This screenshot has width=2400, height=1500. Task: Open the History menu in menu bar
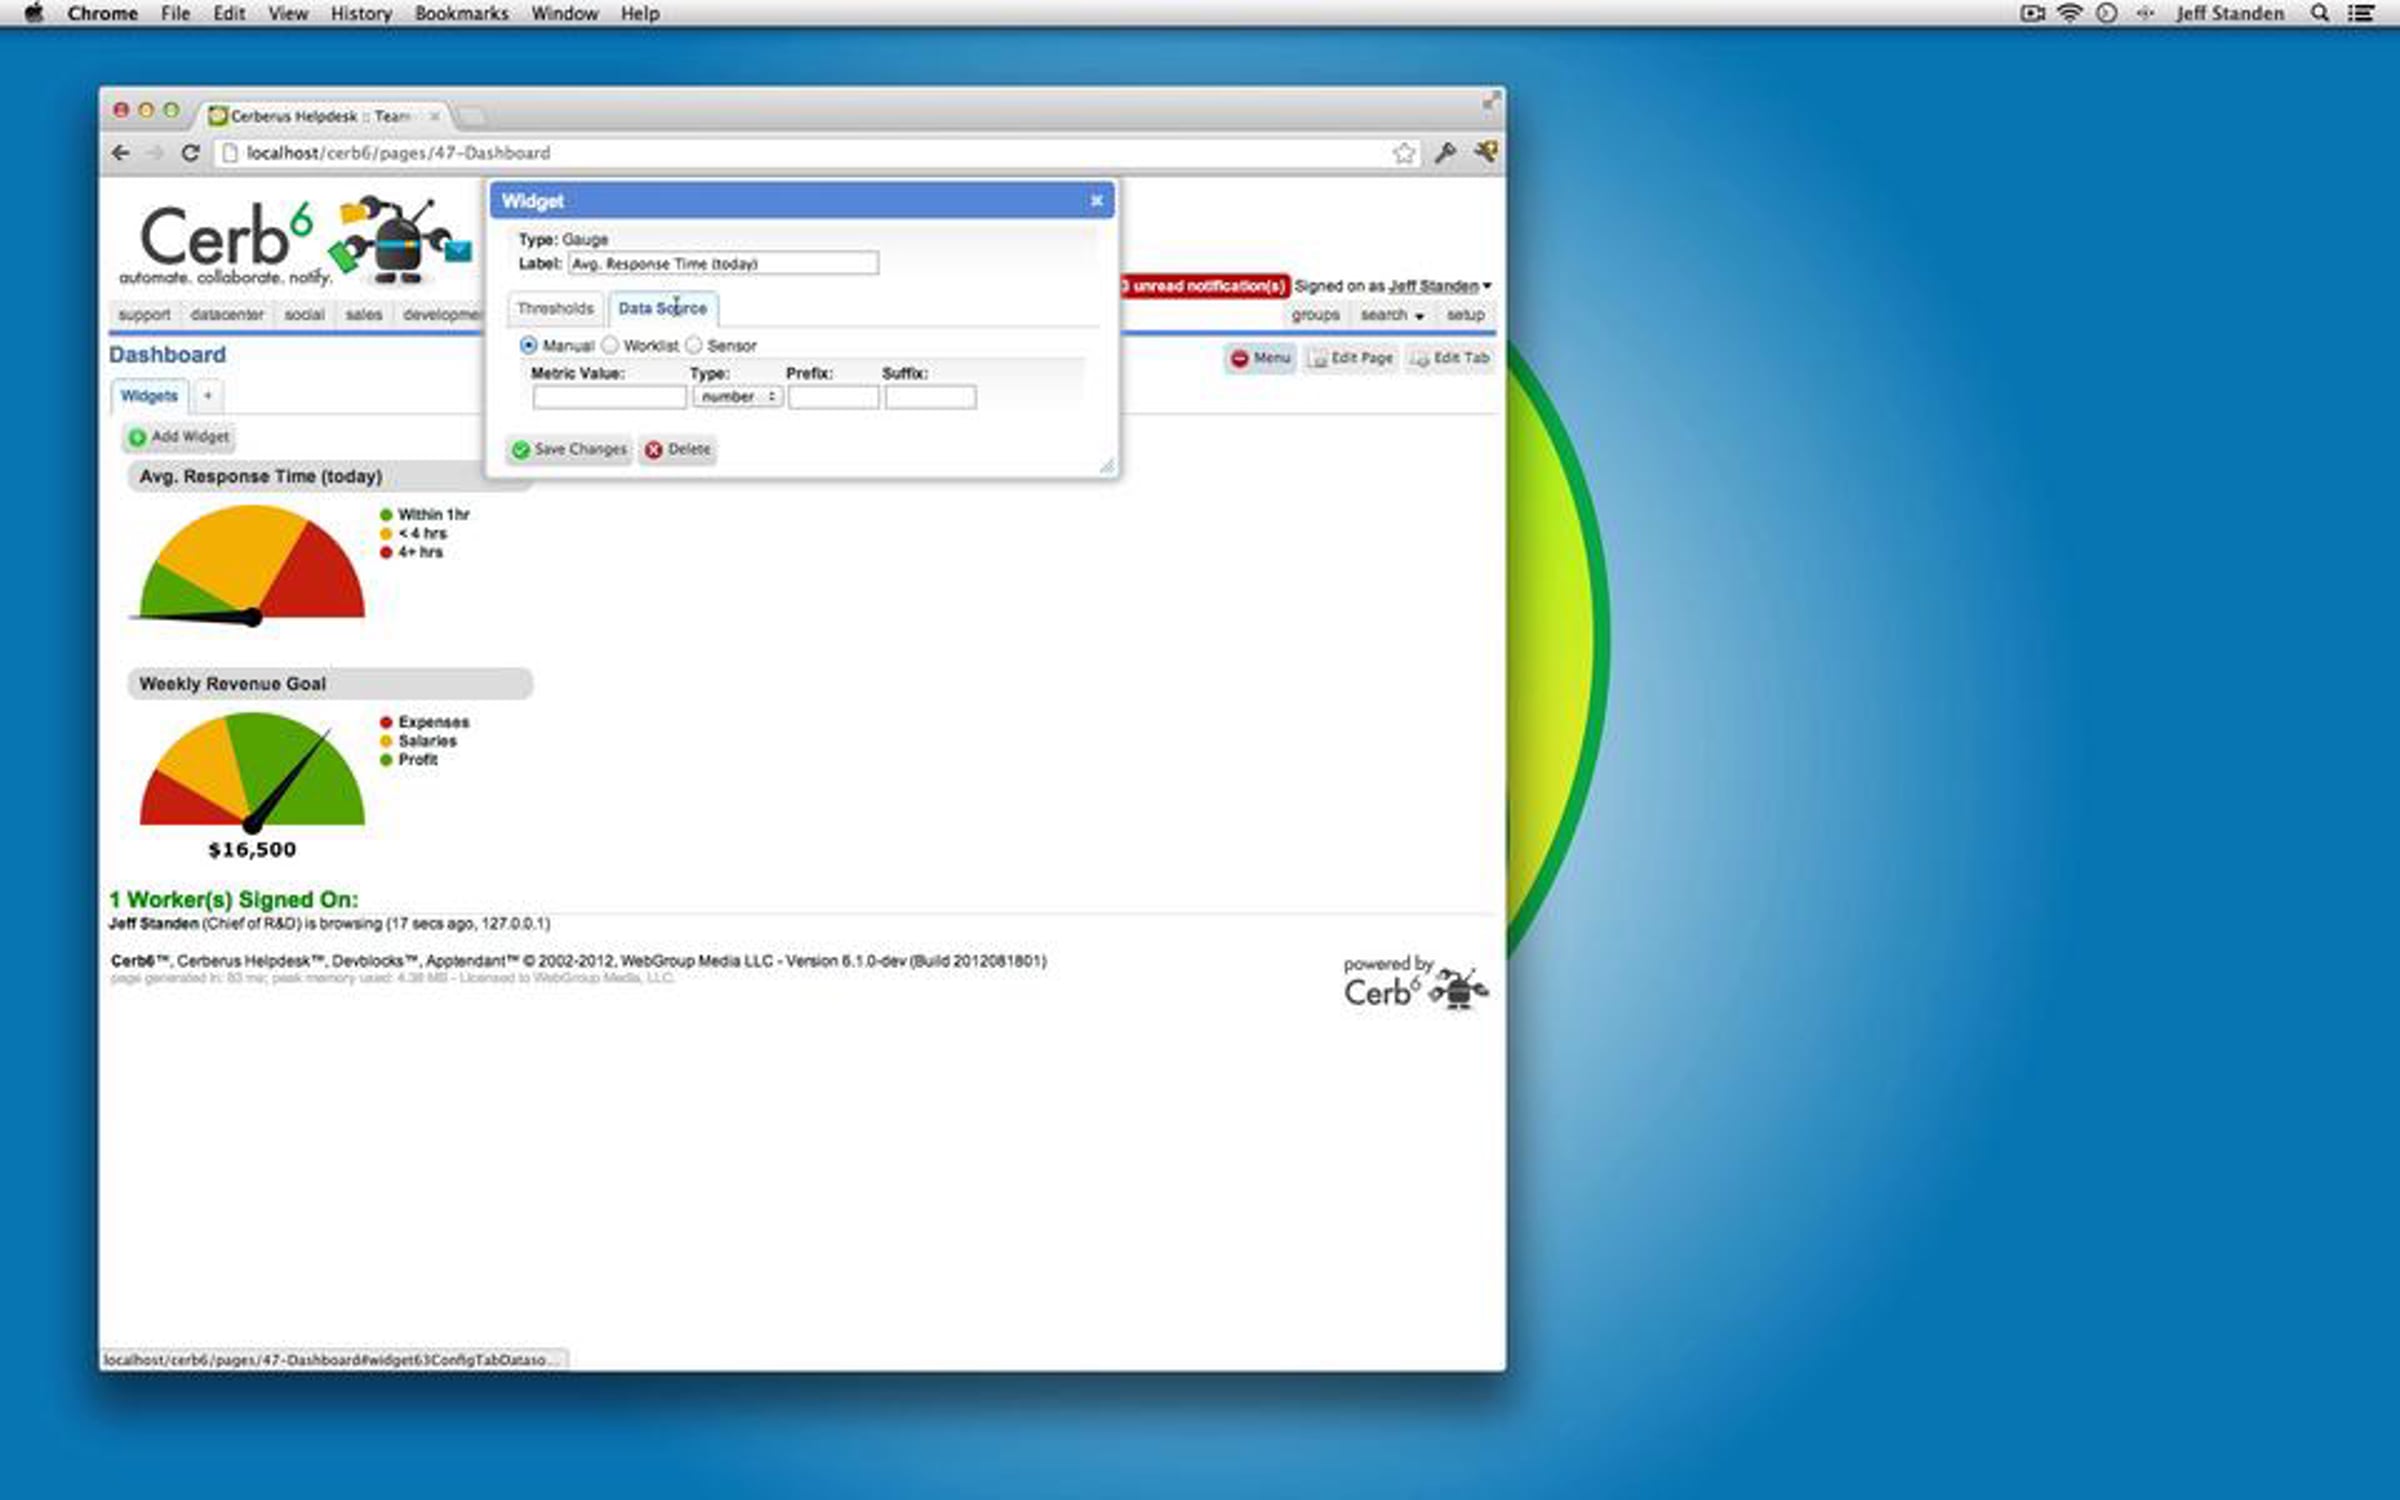click(x=360, y=14)
